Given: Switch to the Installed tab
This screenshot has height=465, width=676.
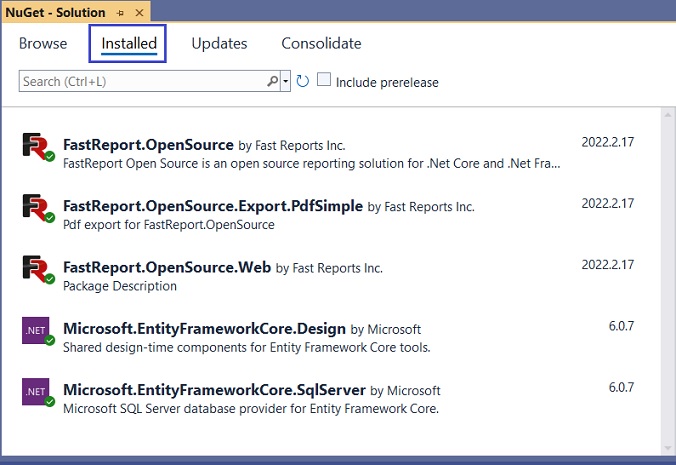Looking at the screenshot, I should point(129,43).
